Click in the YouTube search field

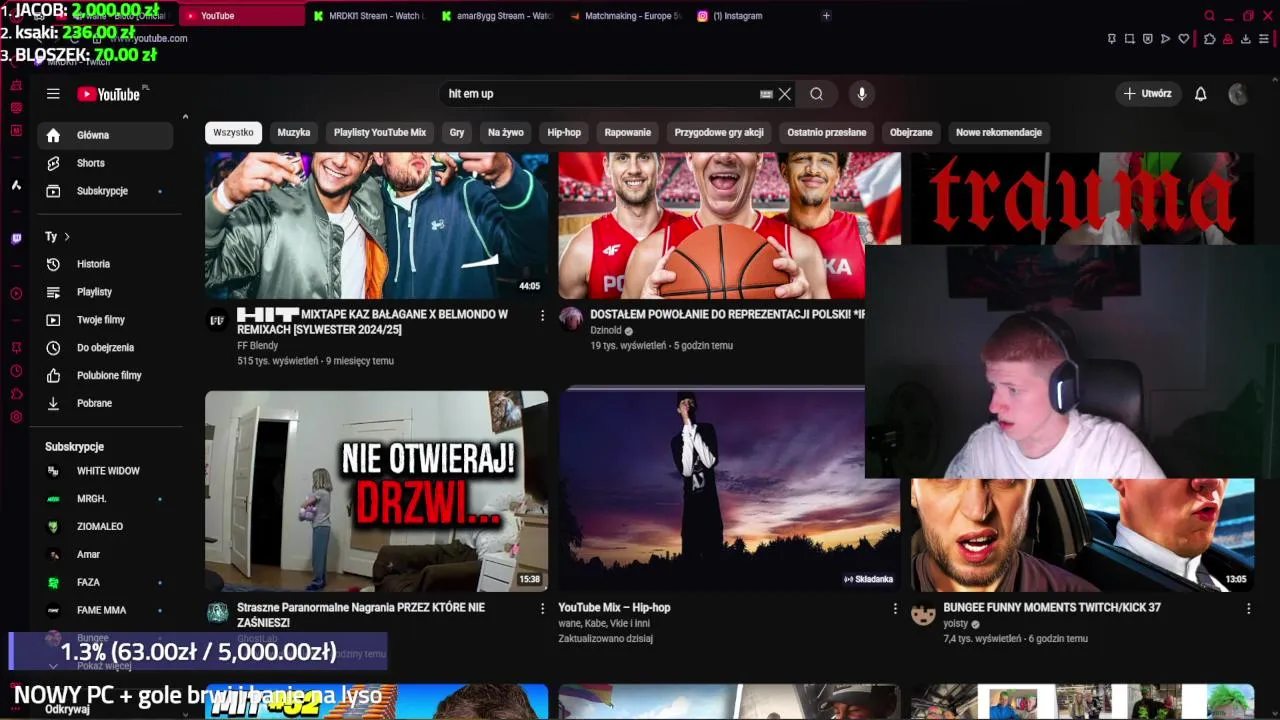(600, 94)
